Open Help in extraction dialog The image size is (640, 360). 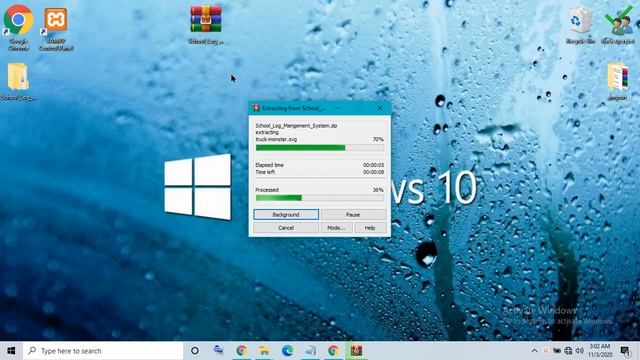(370, 228)
